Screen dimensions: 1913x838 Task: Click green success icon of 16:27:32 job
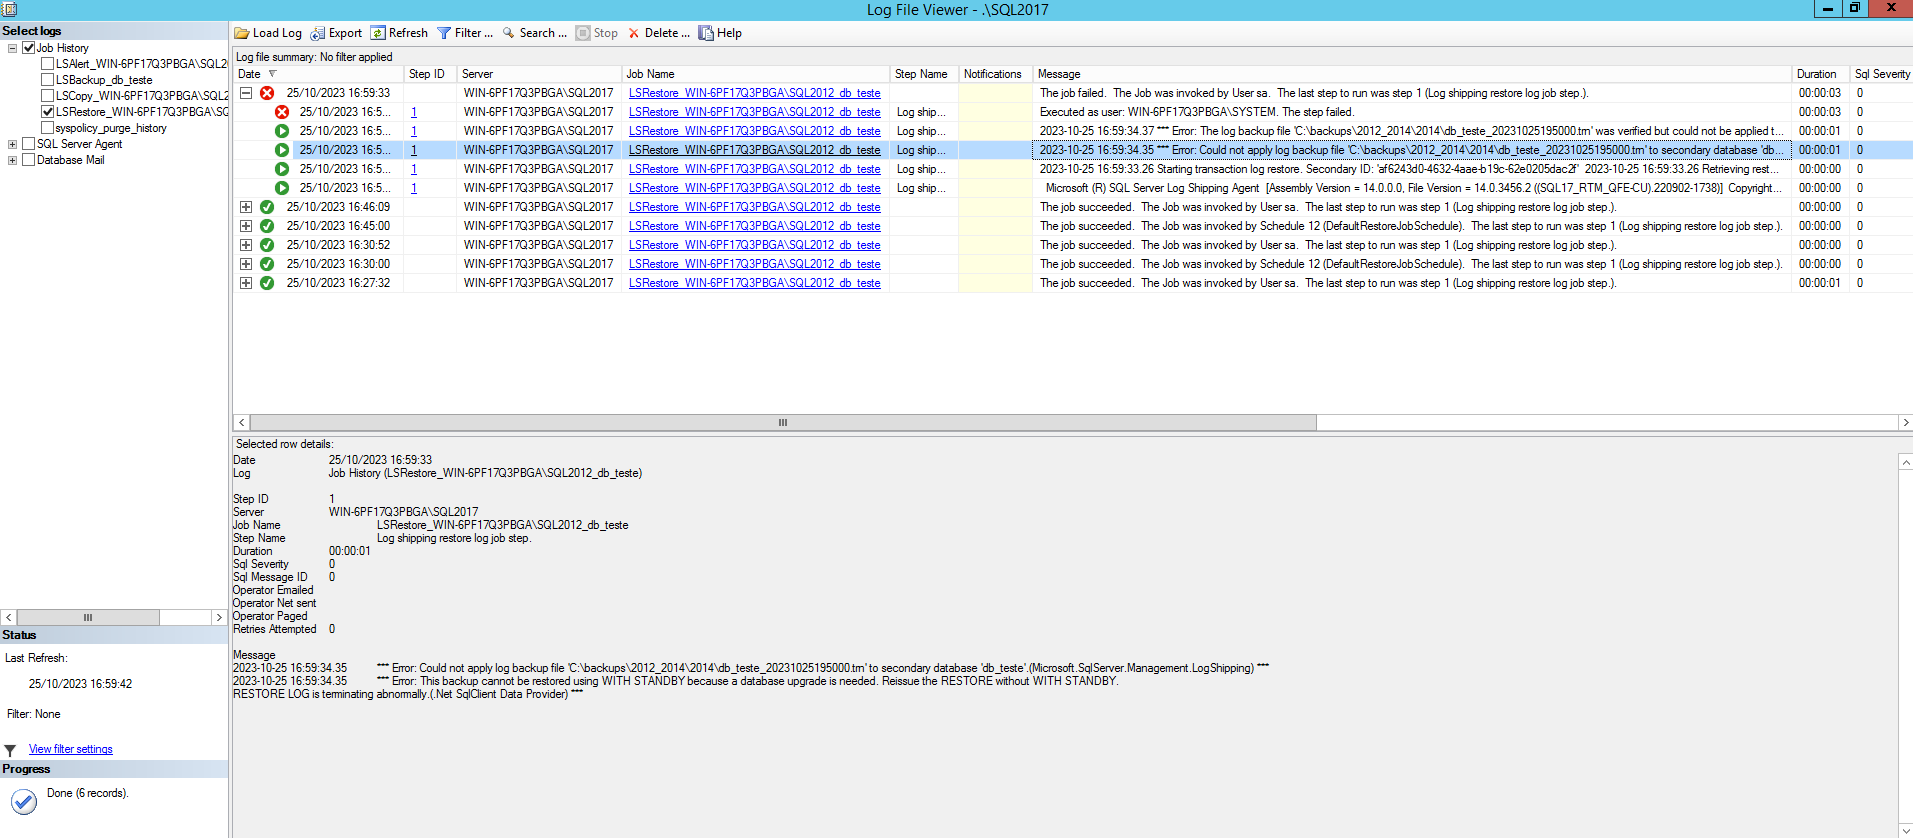(267, 283)
